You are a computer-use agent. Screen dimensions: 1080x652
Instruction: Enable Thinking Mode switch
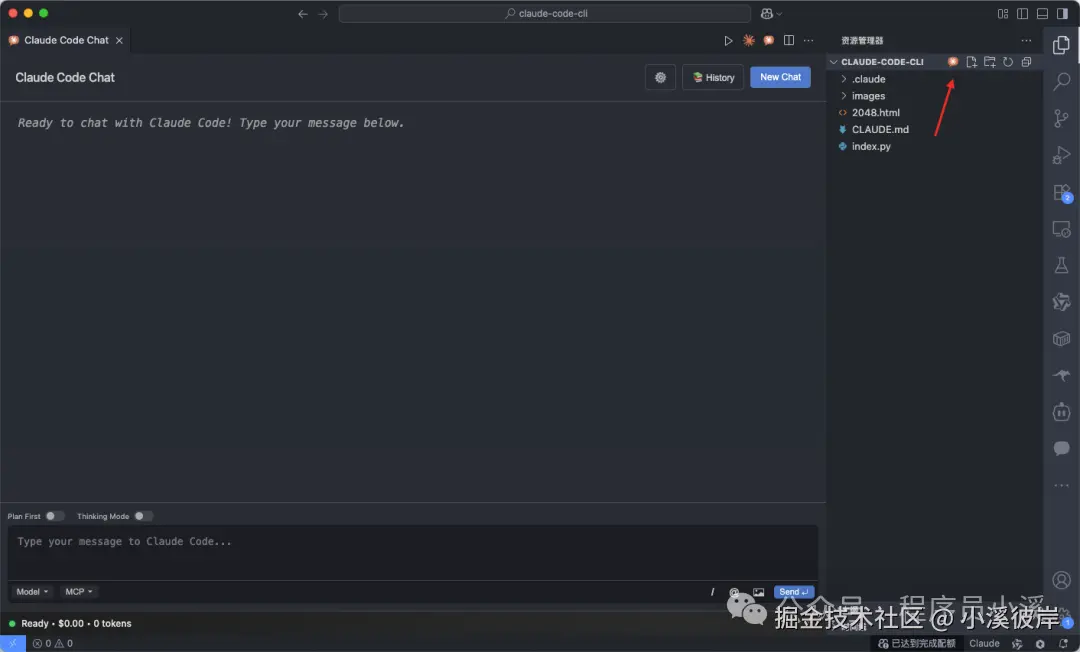143,516
